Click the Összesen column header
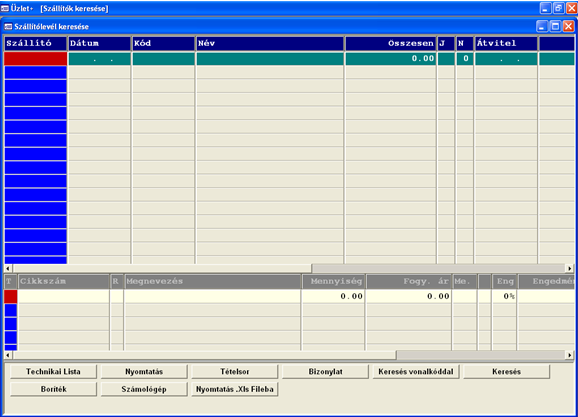The width and height of the screenshot is (578, 417). coord(391,43)
